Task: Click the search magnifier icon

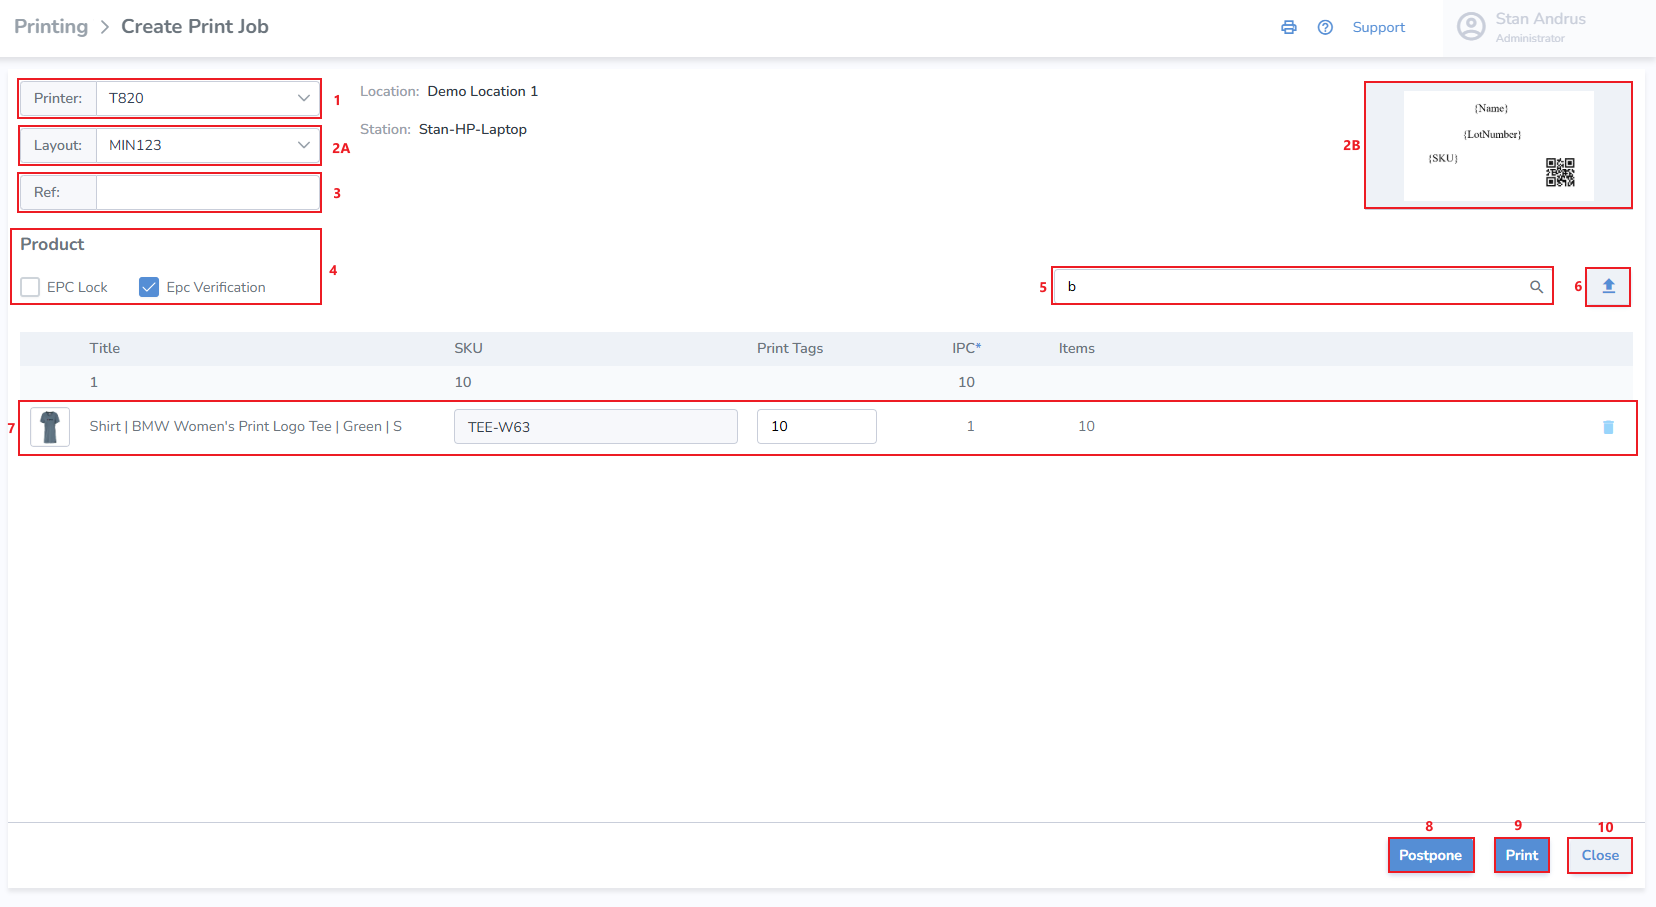Action: (x=1536, y=287)
